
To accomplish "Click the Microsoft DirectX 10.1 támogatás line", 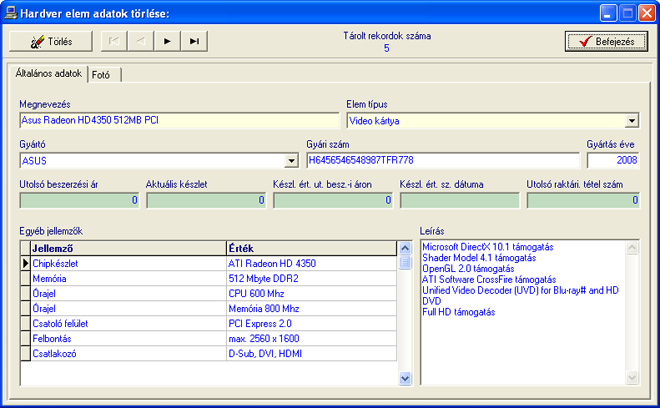I will (x=487, y=247).
